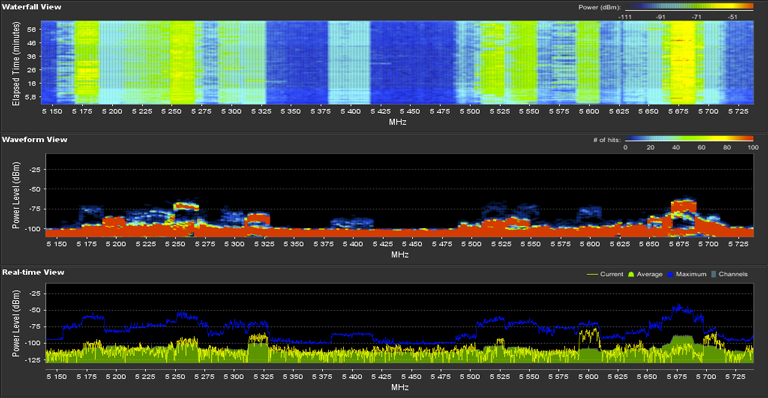Click the red peak near 5 675 in the Waveform plot
768x398 pixels.
(x=683, y=206)
